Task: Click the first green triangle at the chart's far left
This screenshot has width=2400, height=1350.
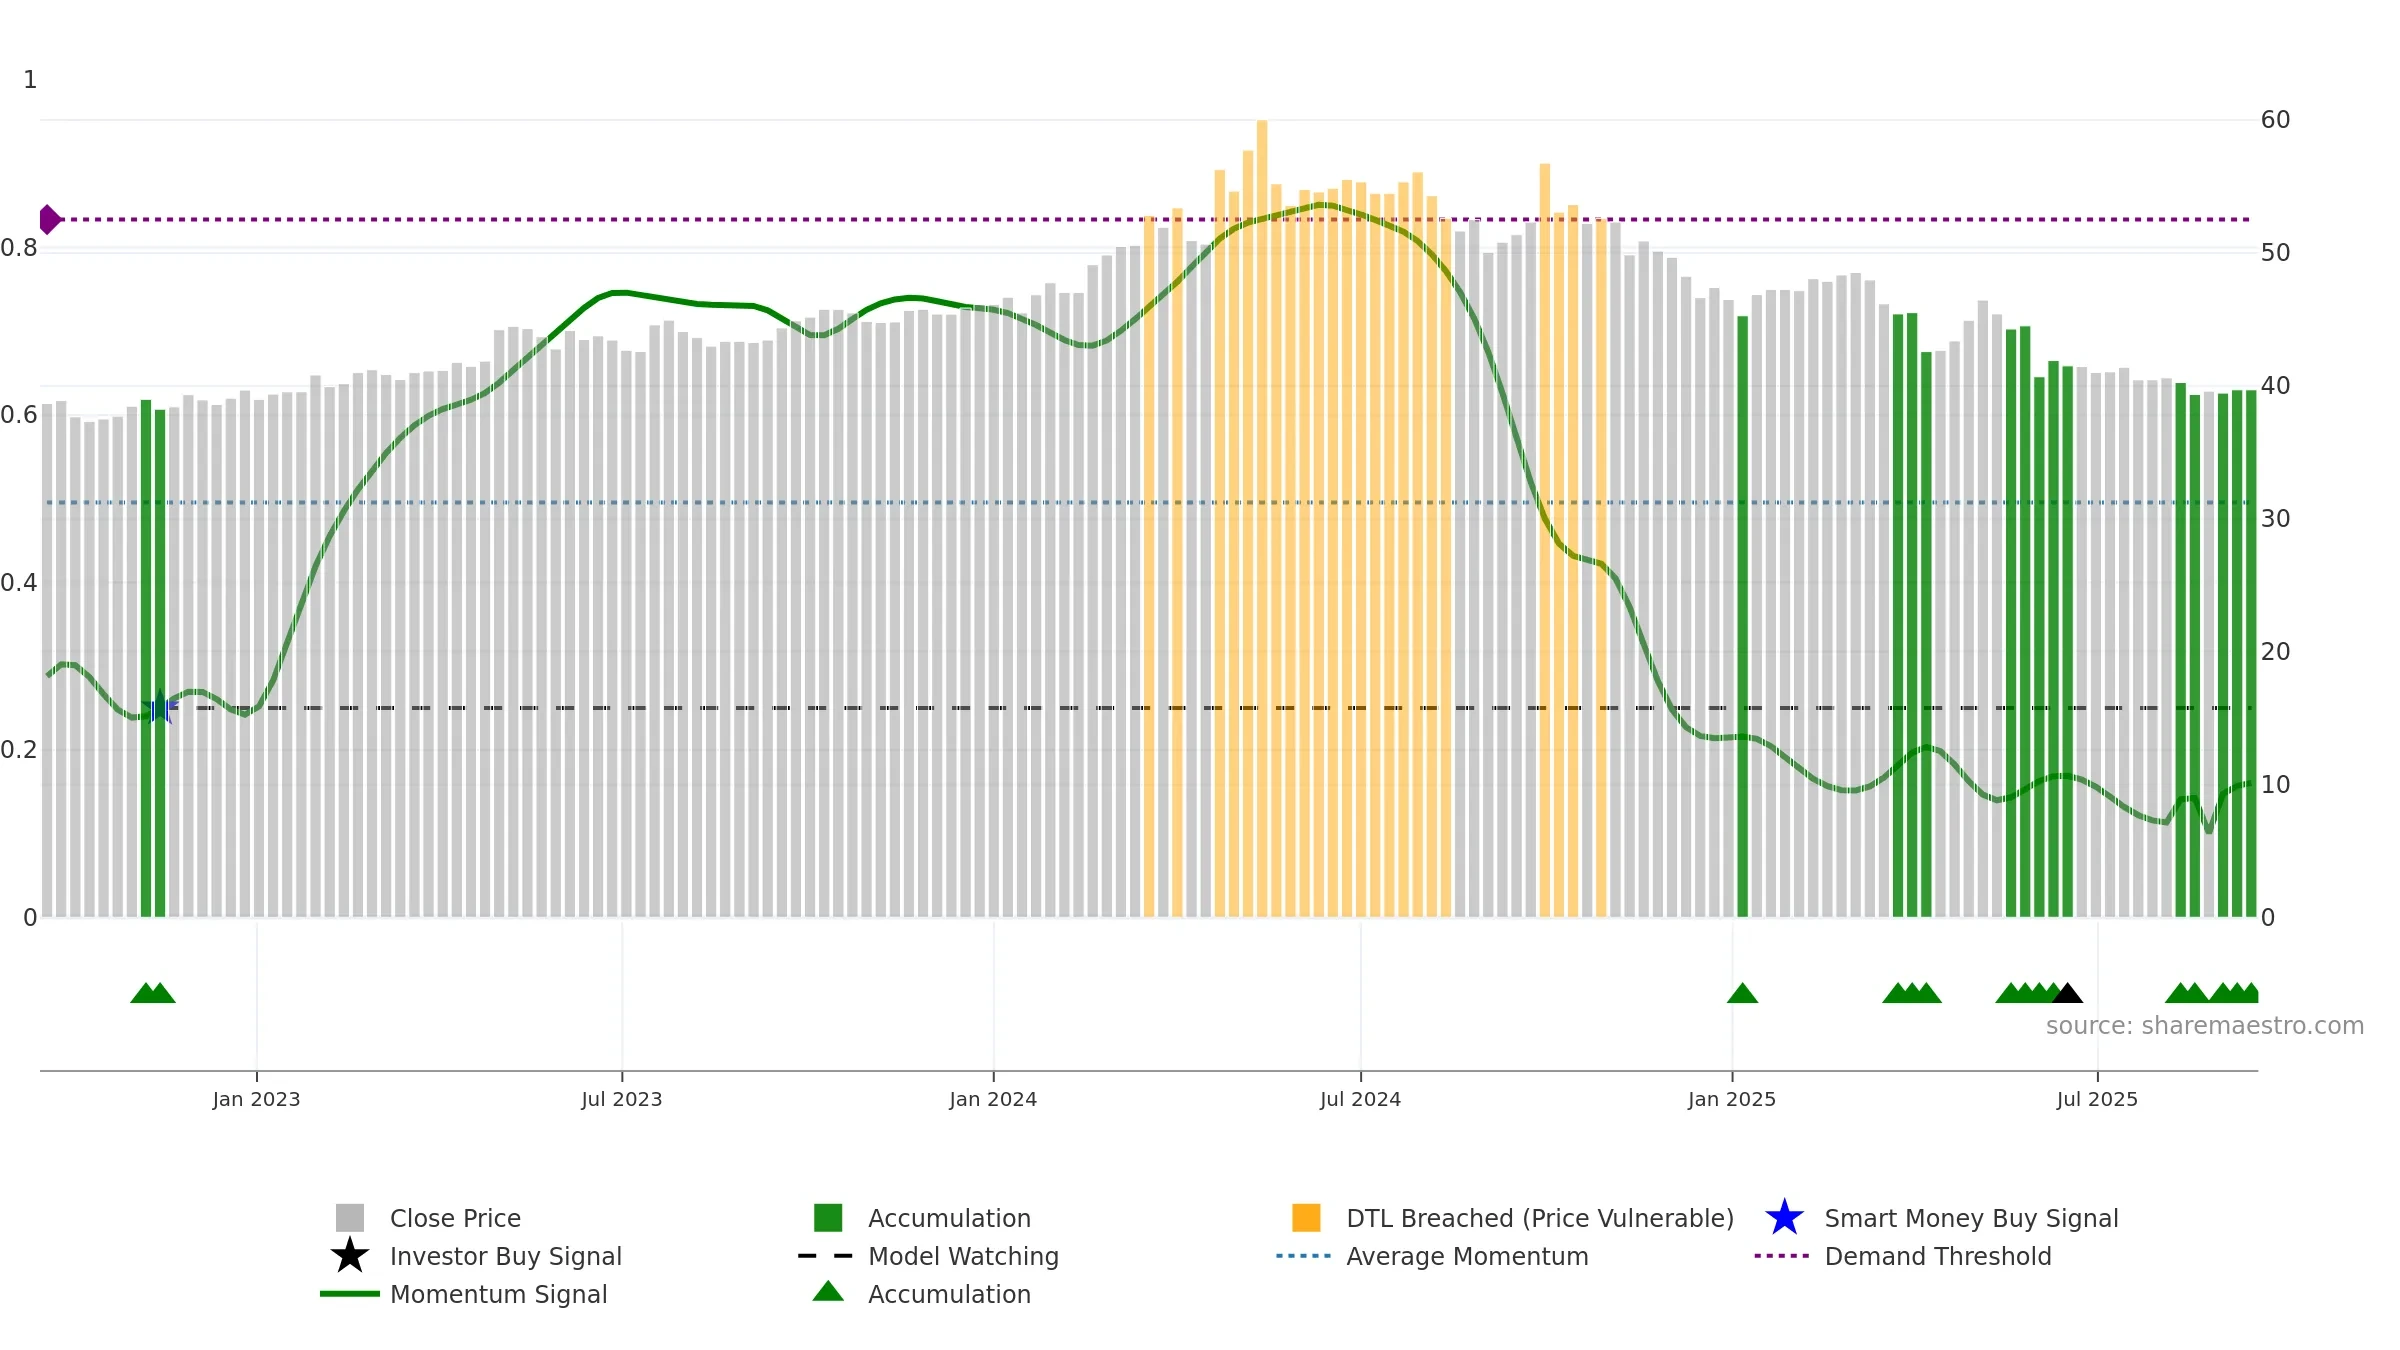Action: click(x=145, y=993)
